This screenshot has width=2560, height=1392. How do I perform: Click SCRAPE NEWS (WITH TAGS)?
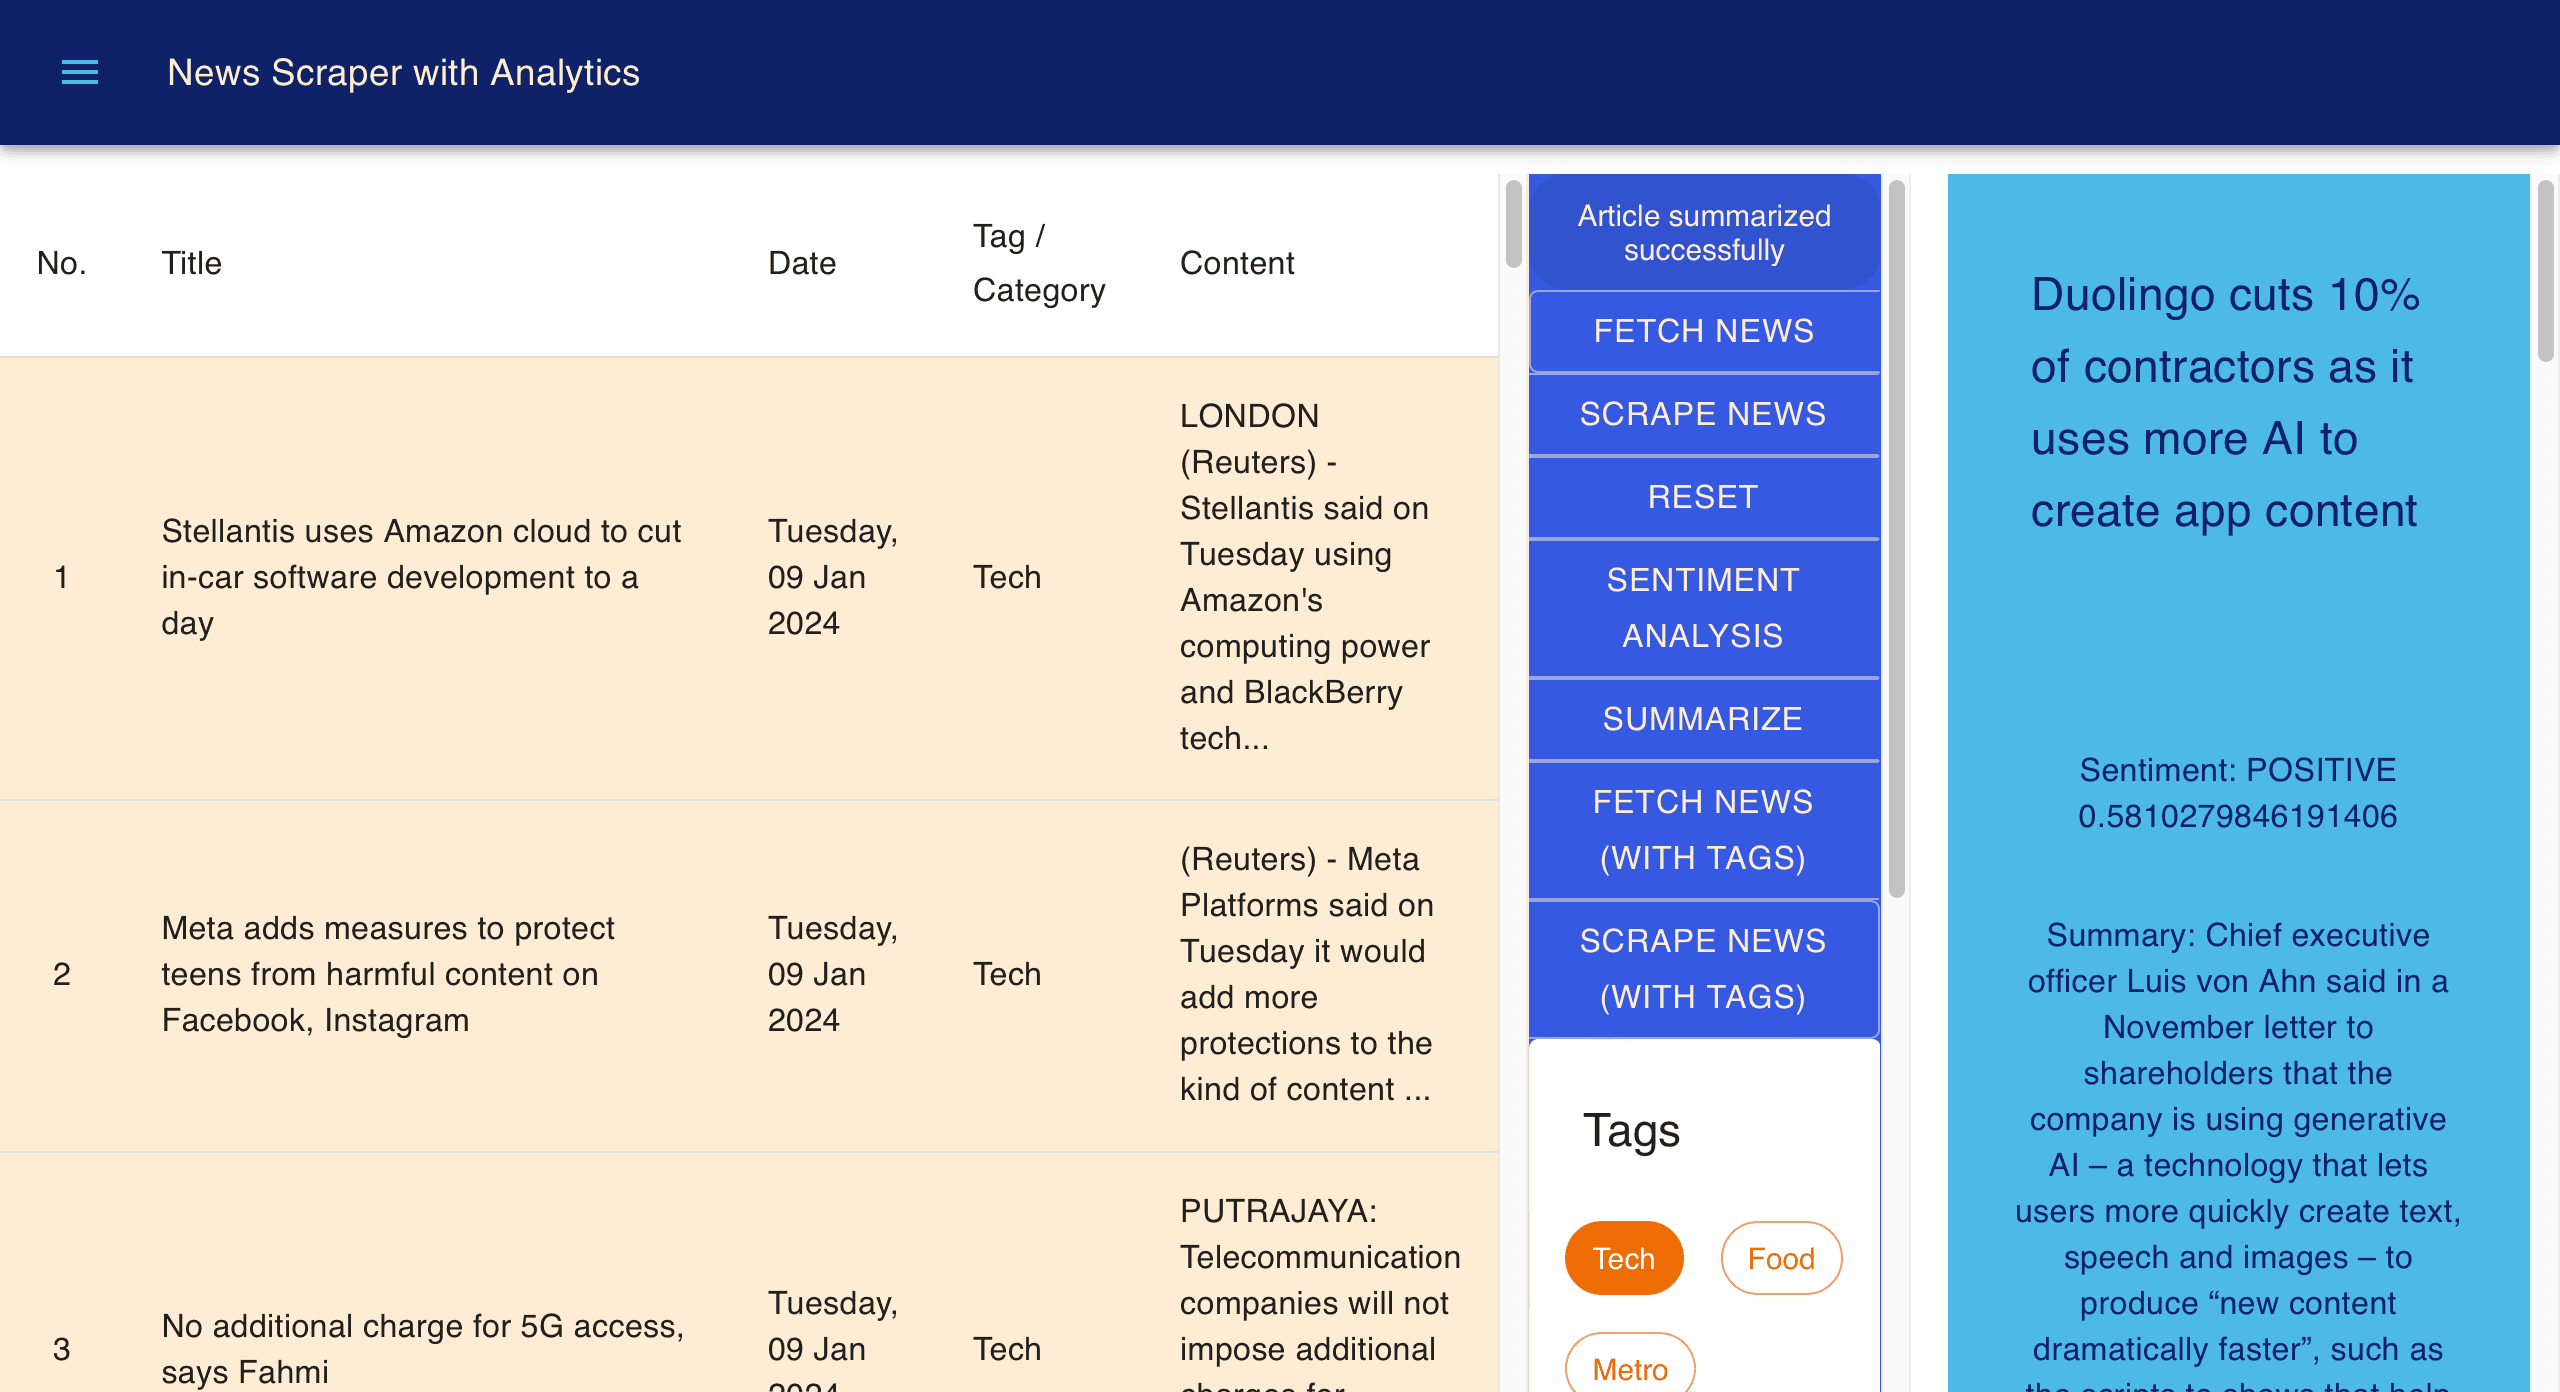1703,969
